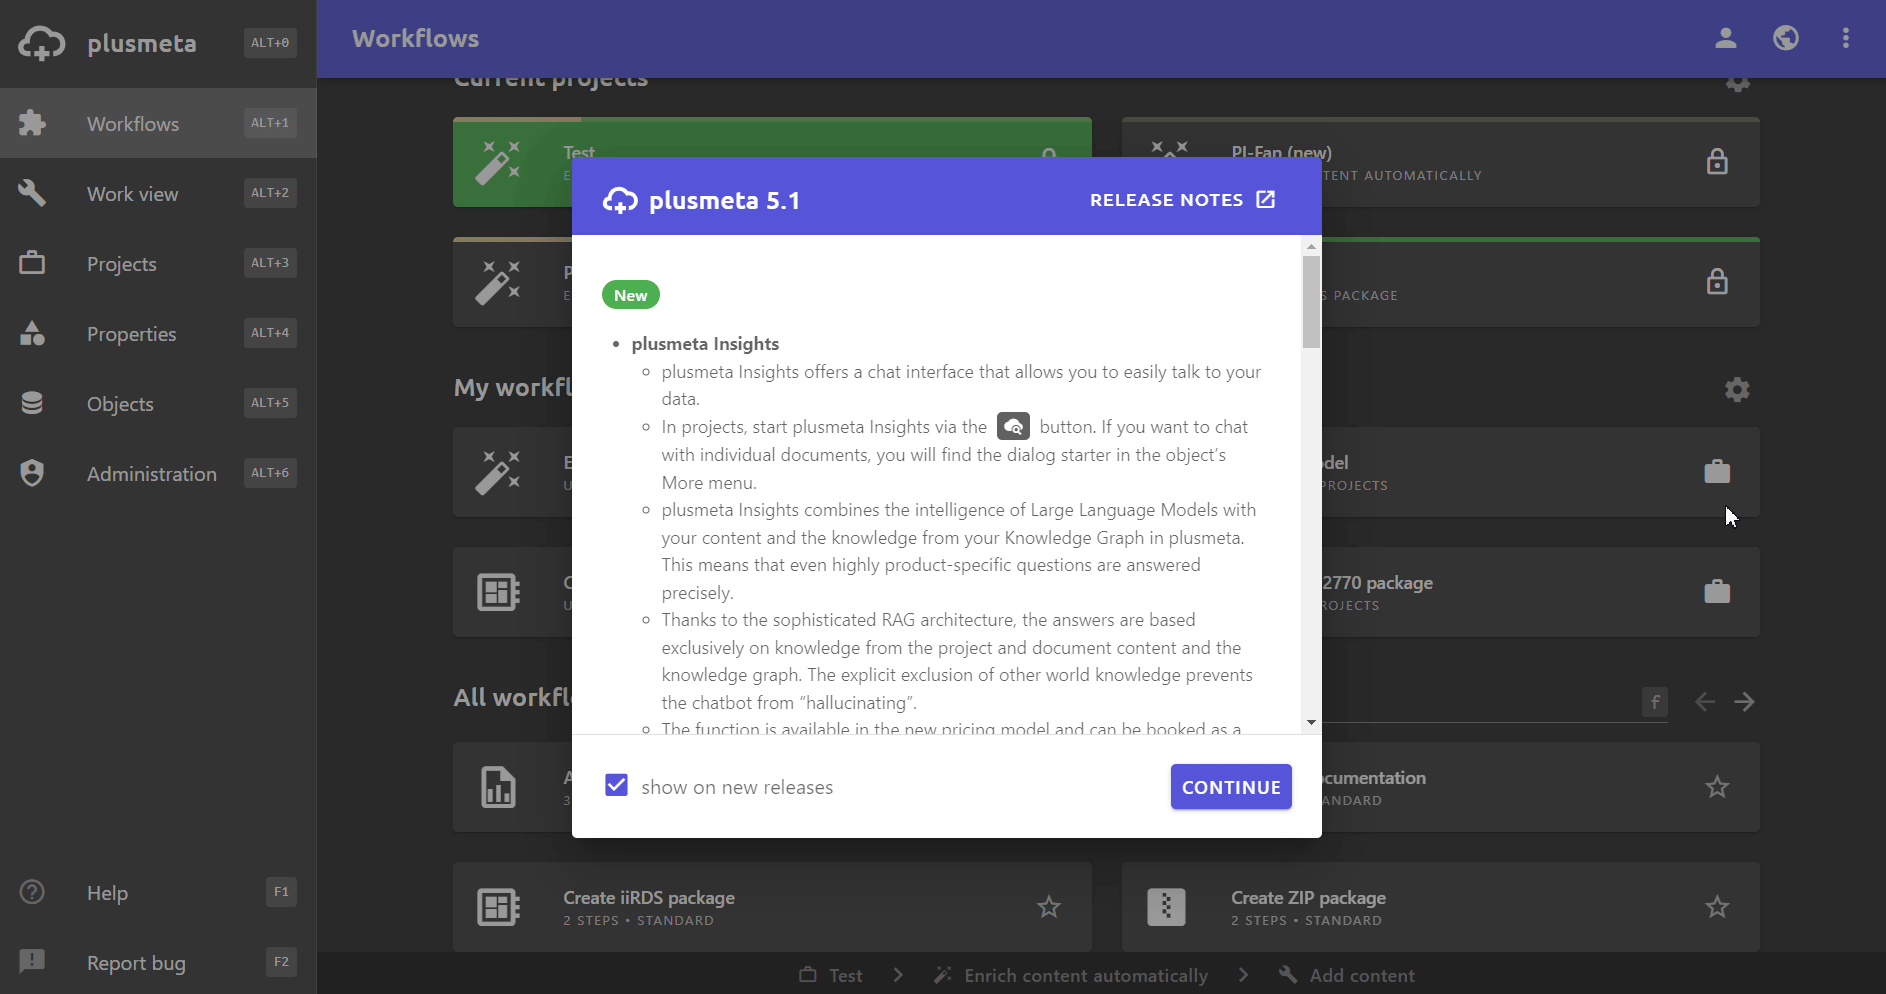Screen dimensions: 1886x994
Task: Star the documentation STANDARD workflow
Action: [x=1717, y=787]
